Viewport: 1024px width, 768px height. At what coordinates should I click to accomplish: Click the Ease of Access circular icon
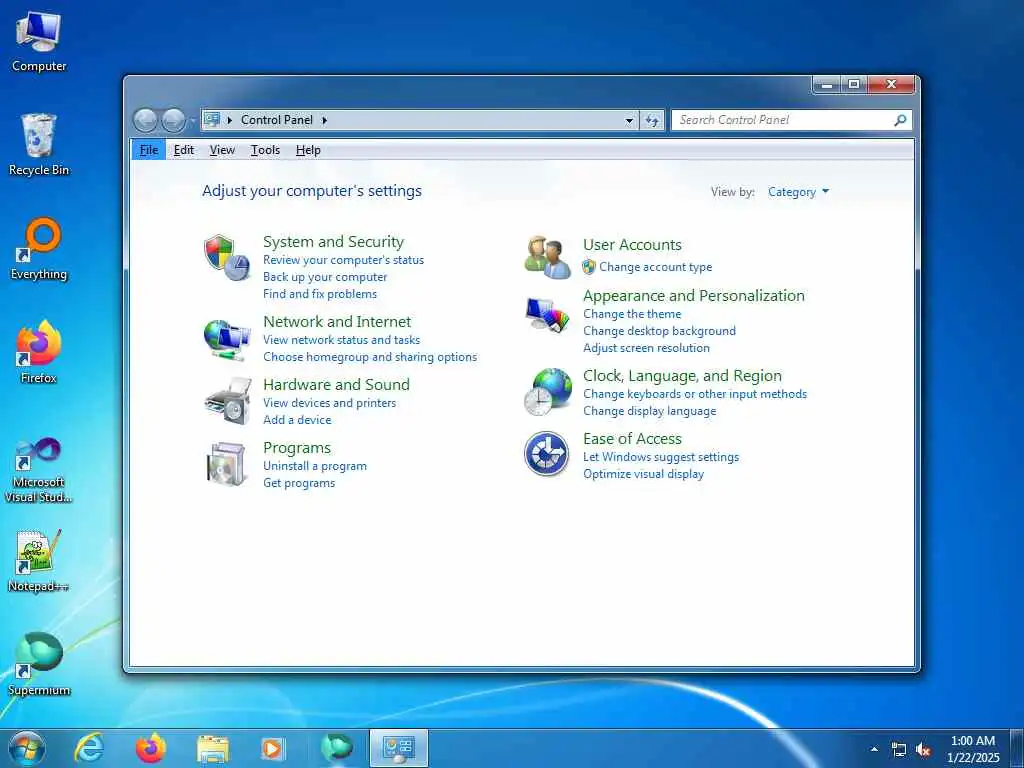547,453
